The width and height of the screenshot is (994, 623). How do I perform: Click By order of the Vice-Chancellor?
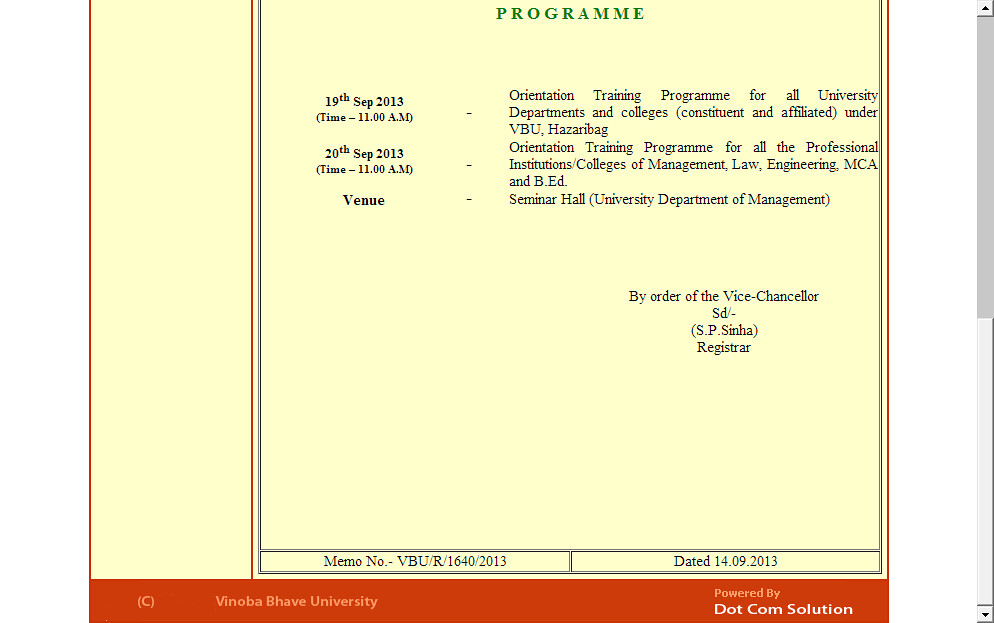coord(723,296)
